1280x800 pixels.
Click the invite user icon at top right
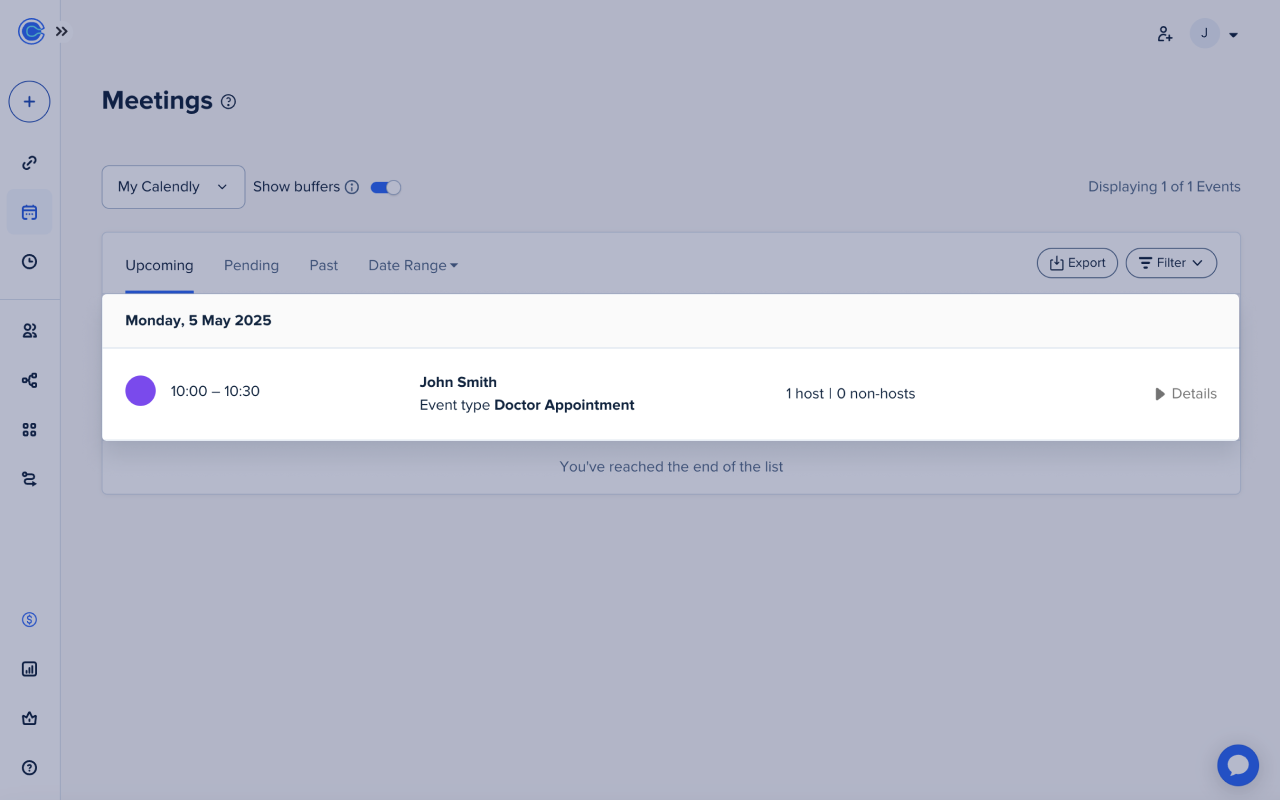click(x=1164, y=33)
